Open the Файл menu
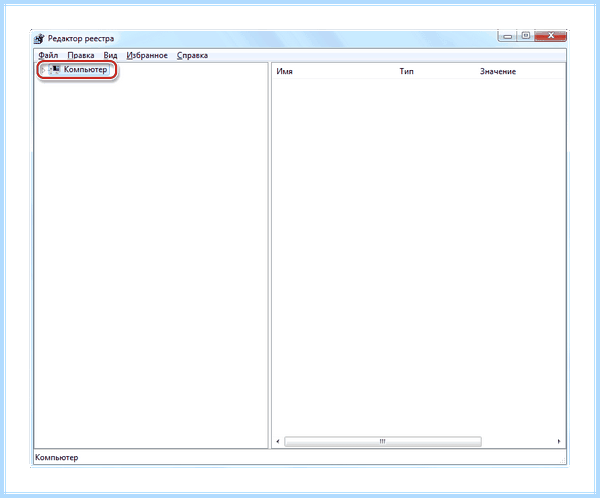600x498 pixels. 48,56
